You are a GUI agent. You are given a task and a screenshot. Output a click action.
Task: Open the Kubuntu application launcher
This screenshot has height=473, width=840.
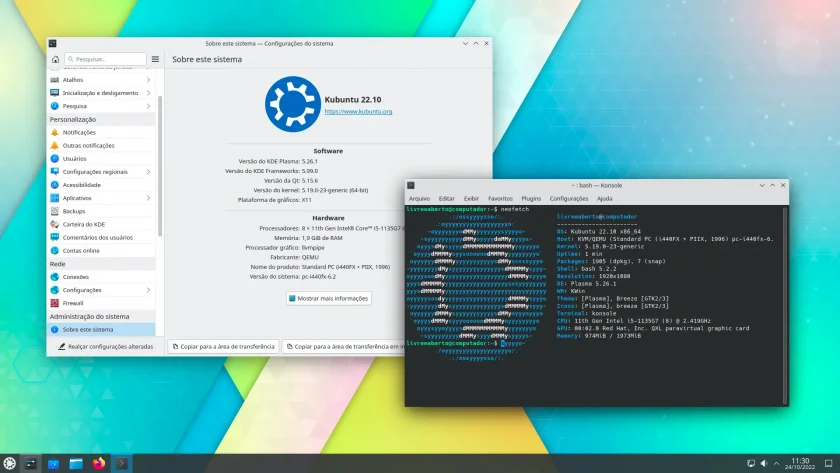(x=10, y=463)
